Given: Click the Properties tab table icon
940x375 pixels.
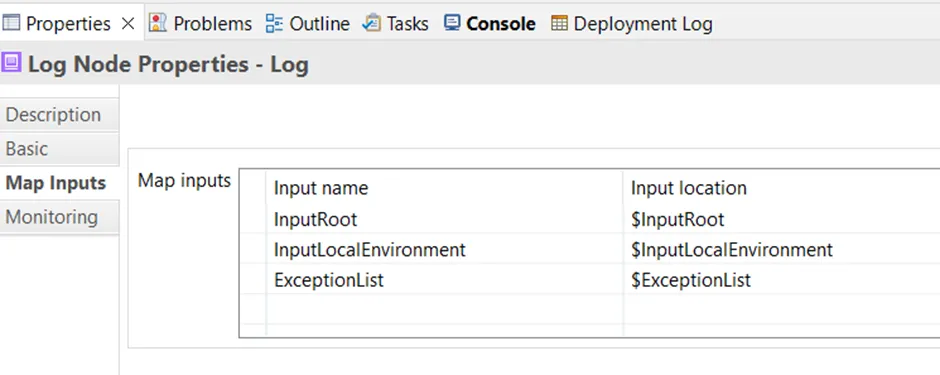Looking at the screenshot, I should click(x=11, y=23).
